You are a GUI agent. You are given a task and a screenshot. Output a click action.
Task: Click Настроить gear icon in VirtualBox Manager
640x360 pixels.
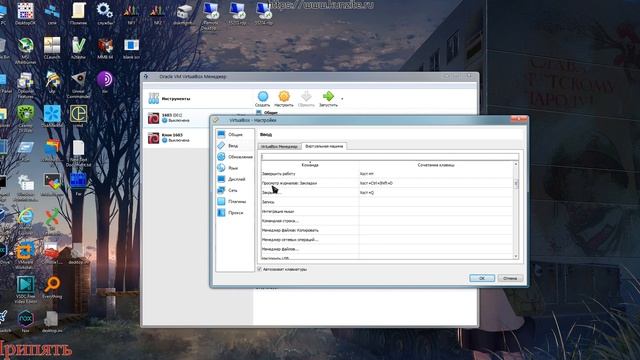284,99
